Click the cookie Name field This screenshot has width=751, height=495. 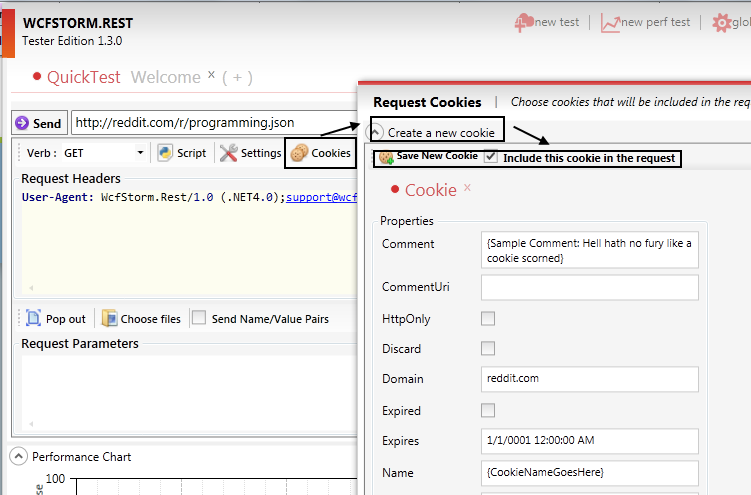coord(590,473)
